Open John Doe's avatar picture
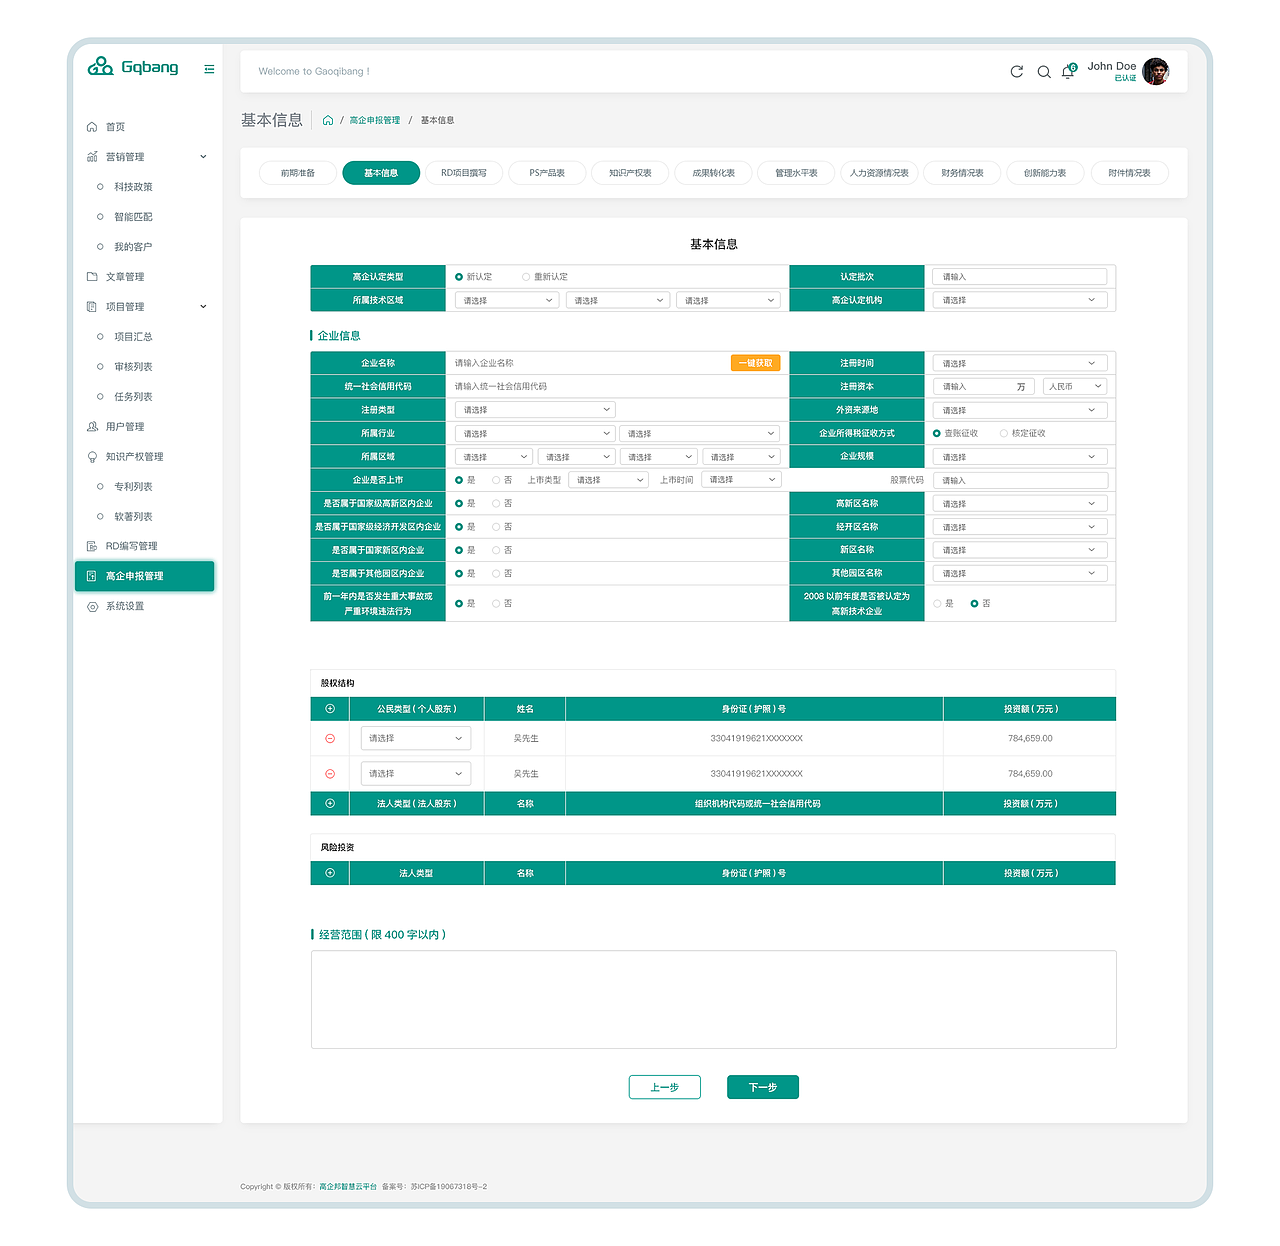The image size is (1280, 1246). 1156,72
